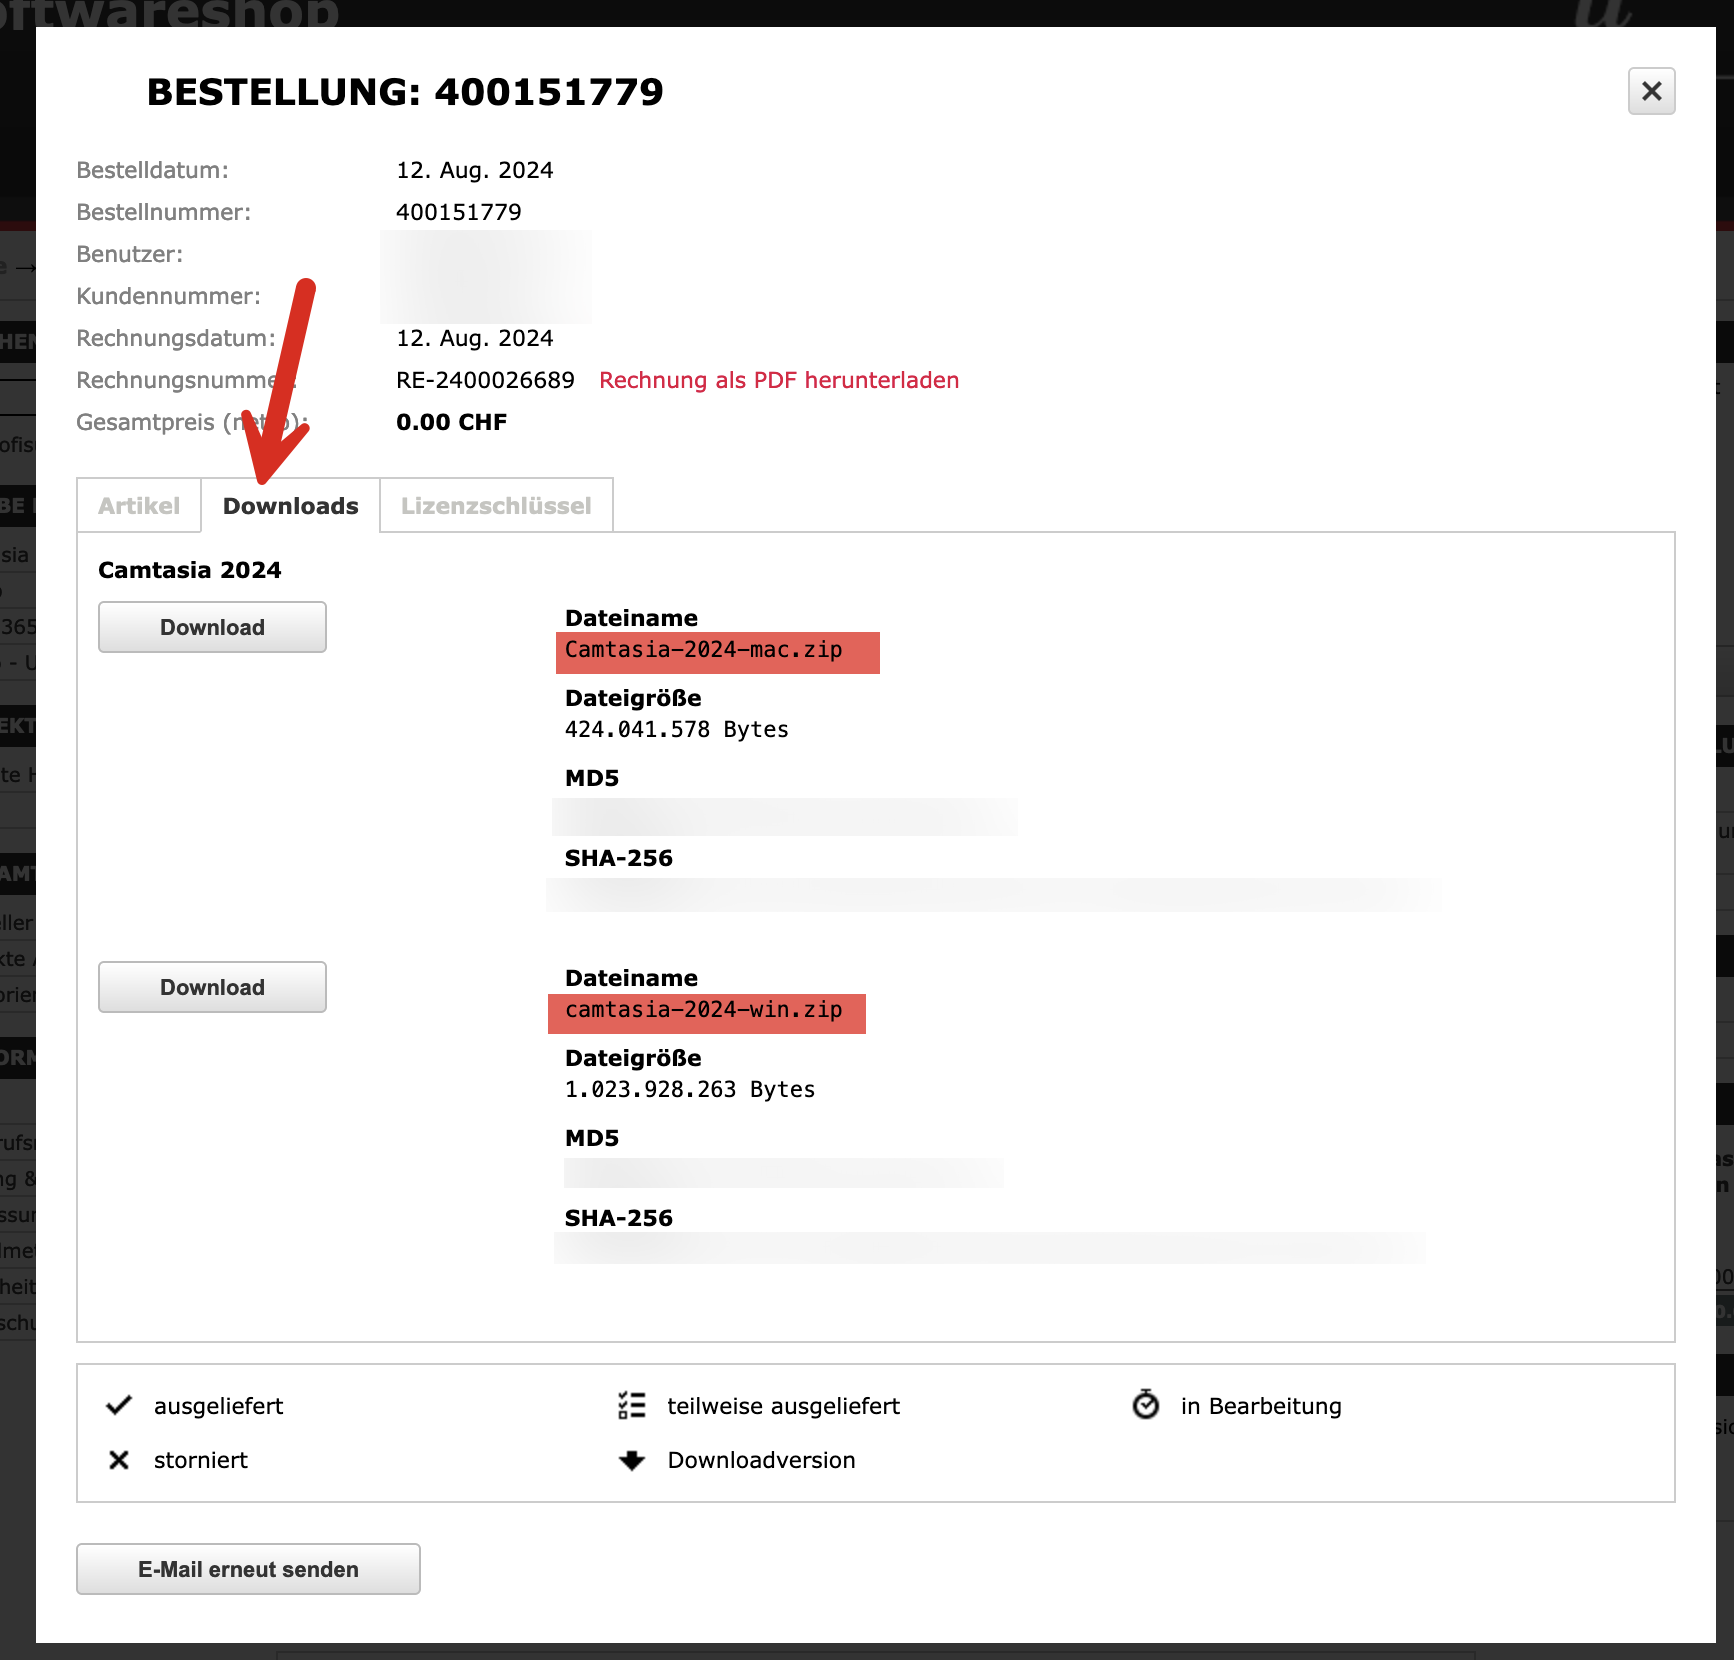This screenshot has height=1660, width=1734.
Task: Switch to the Artikel tab
Action: tap(139, 506)
